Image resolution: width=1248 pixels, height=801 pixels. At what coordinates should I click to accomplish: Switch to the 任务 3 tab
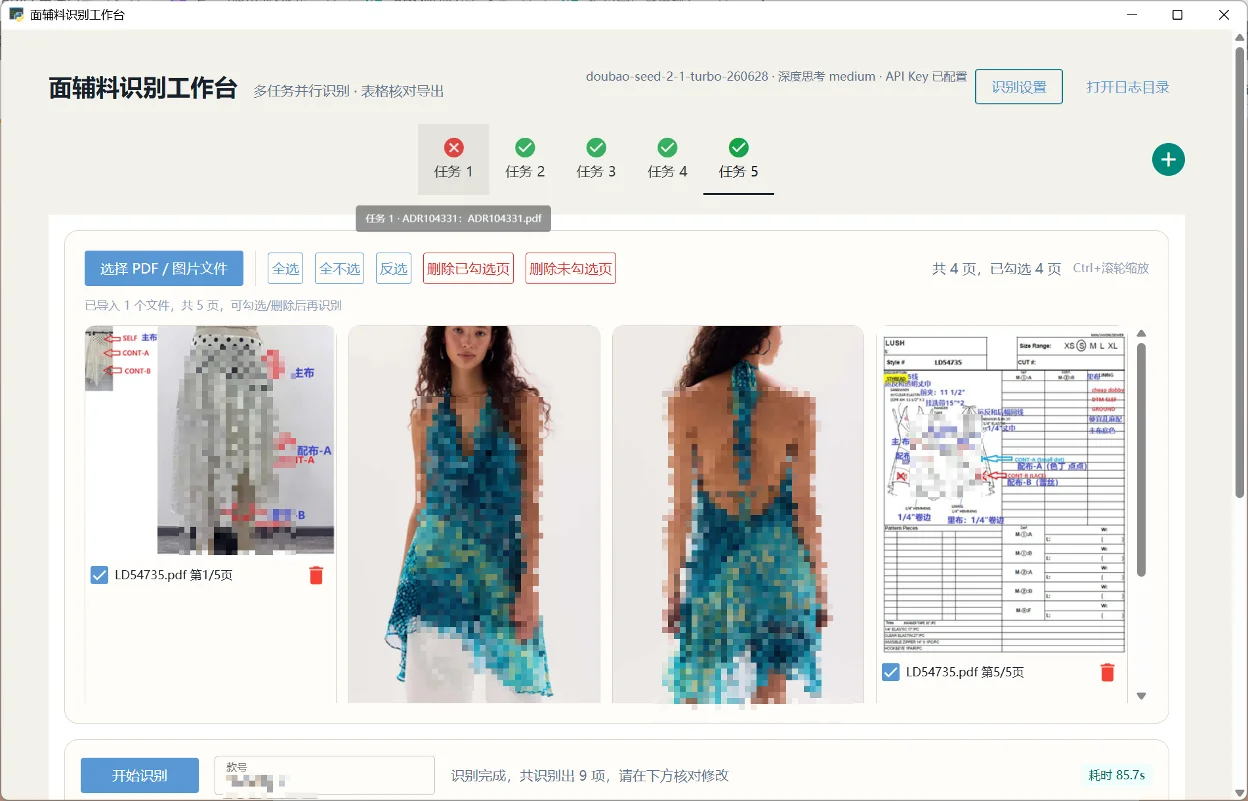(596, 159)
